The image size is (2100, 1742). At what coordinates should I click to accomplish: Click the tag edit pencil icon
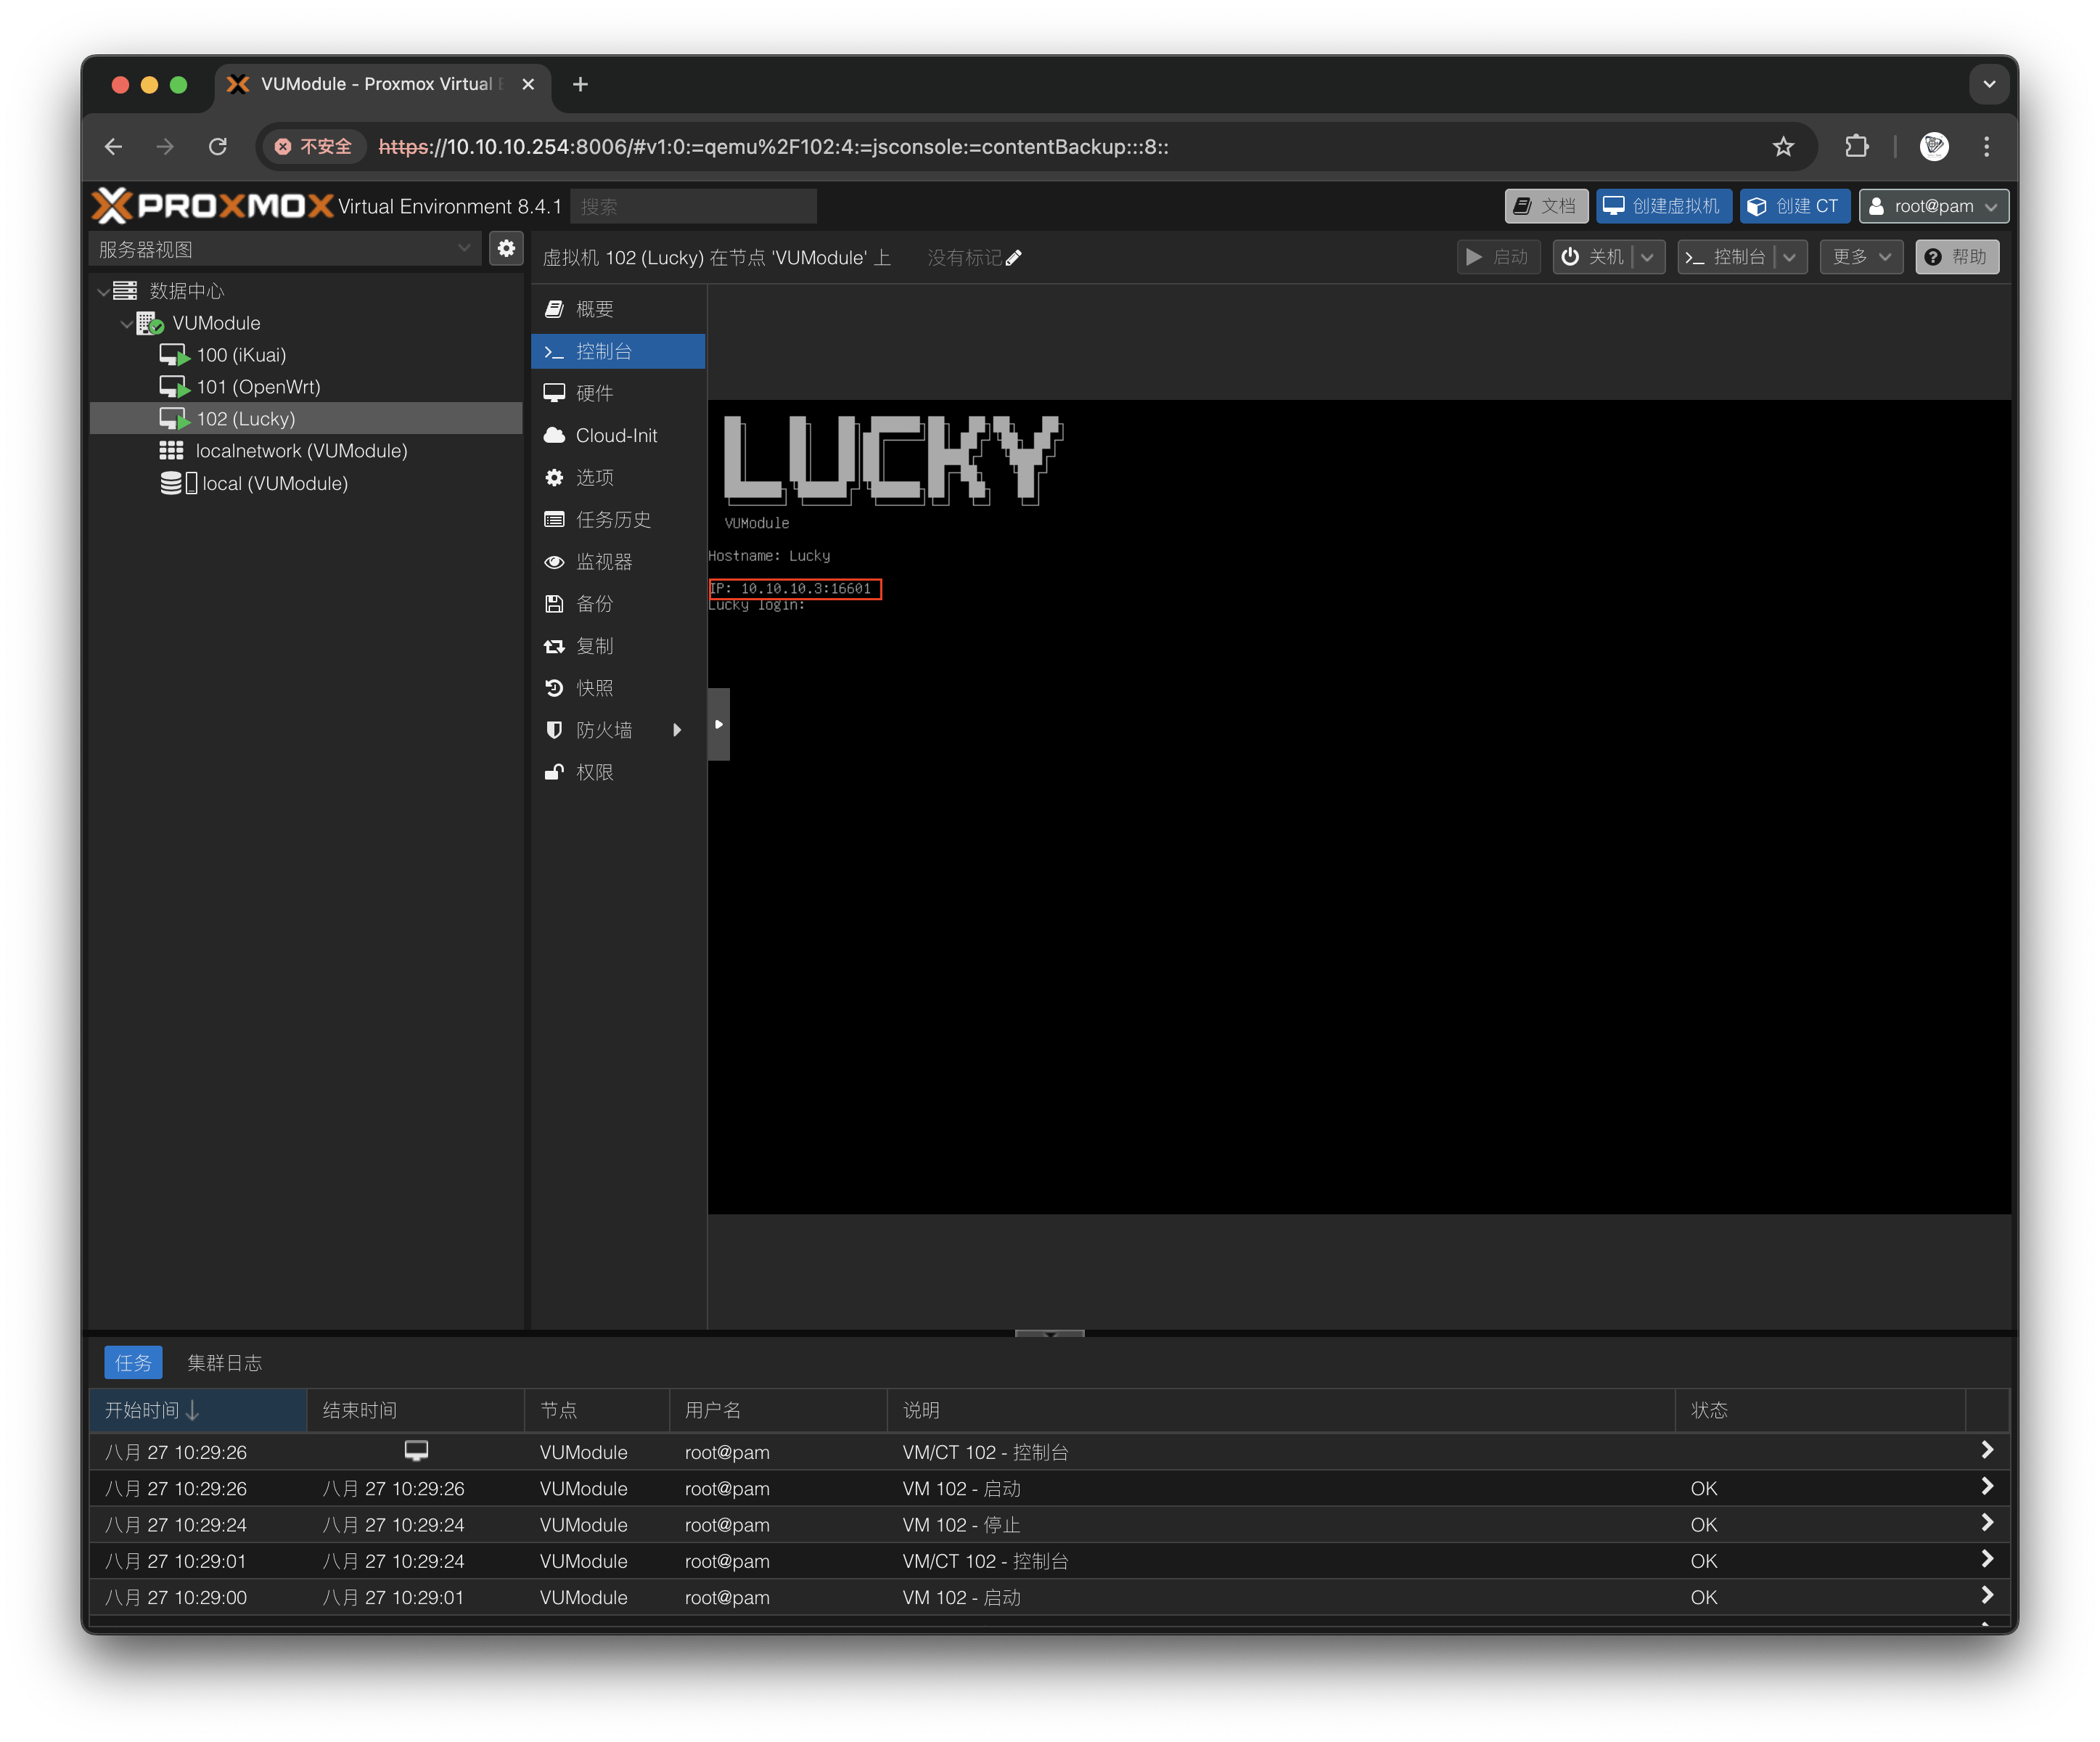click(x=1013, y=258)
